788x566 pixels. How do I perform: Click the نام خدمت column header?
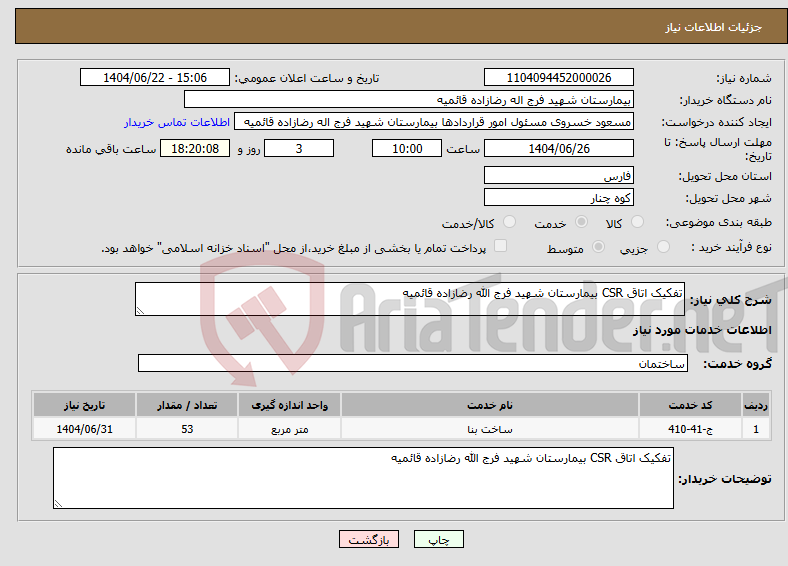point(489,405)
